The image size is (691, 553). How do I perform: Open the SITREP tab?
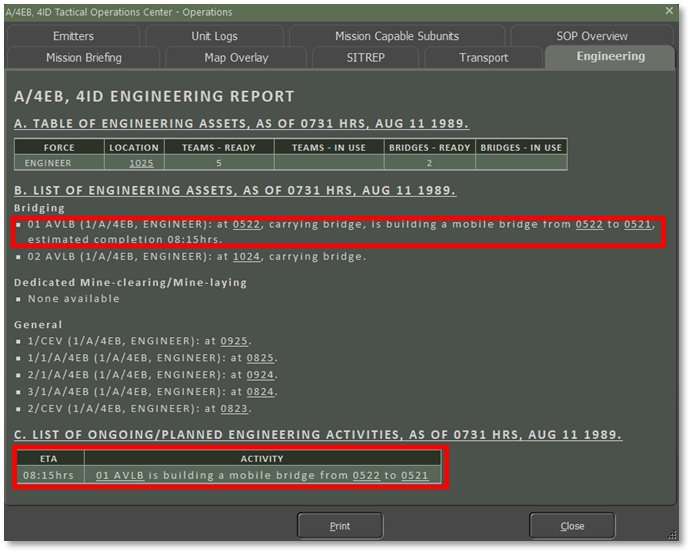click(x=365, y=58)
